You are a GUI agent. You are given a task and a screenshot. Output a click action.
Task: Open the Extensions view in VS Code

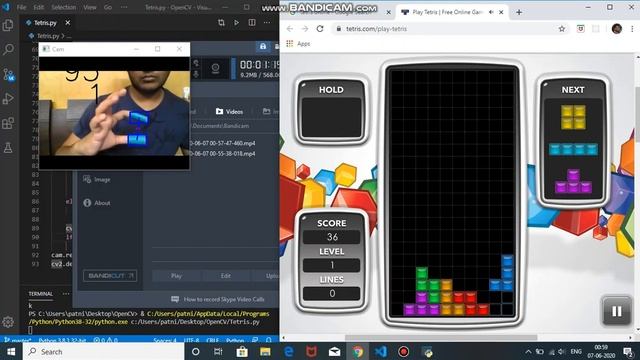(x=8, y=123)
